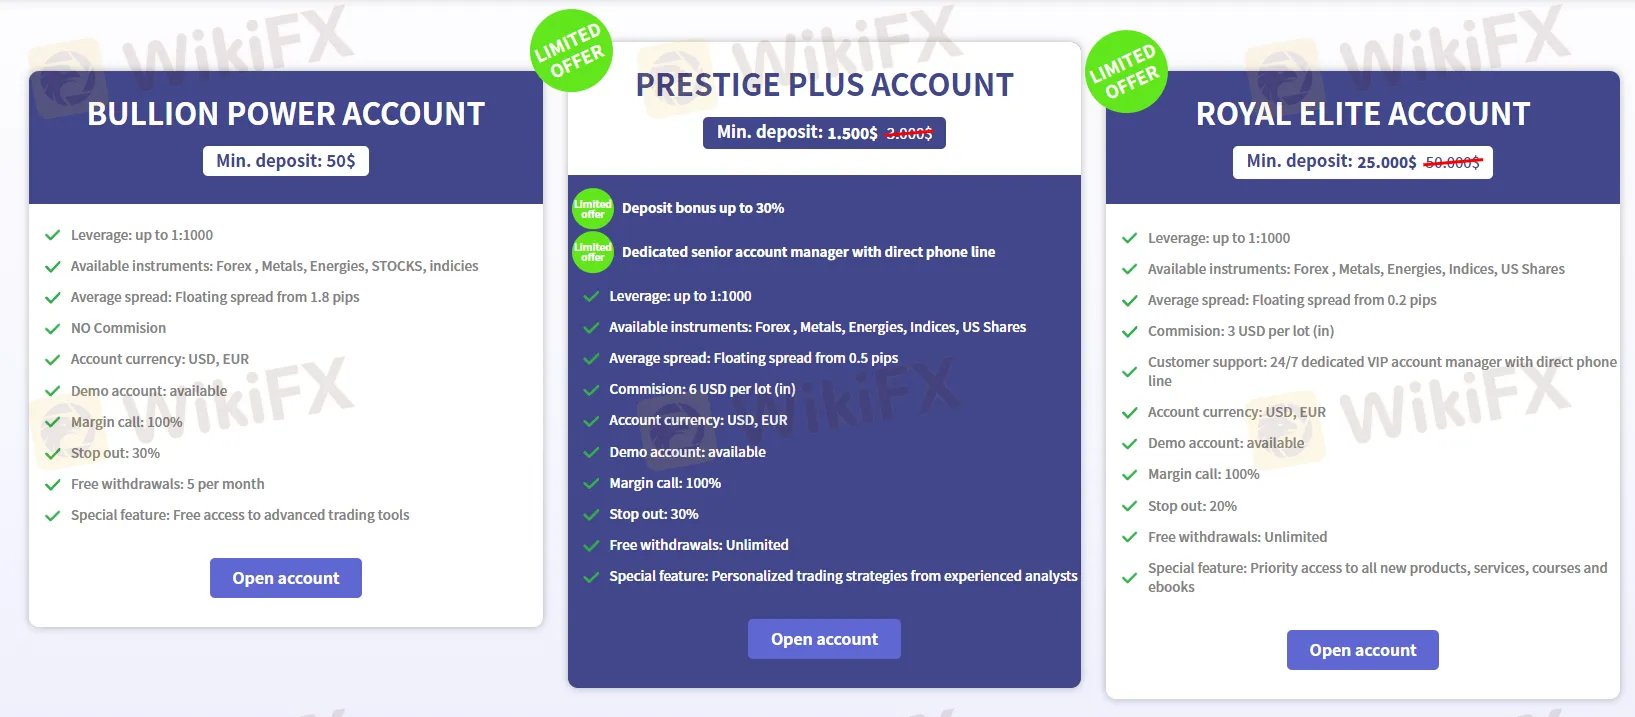
Task: Select the ROYAL ELITE ACCOUNT header
Action: click(x=1362, y=114)
